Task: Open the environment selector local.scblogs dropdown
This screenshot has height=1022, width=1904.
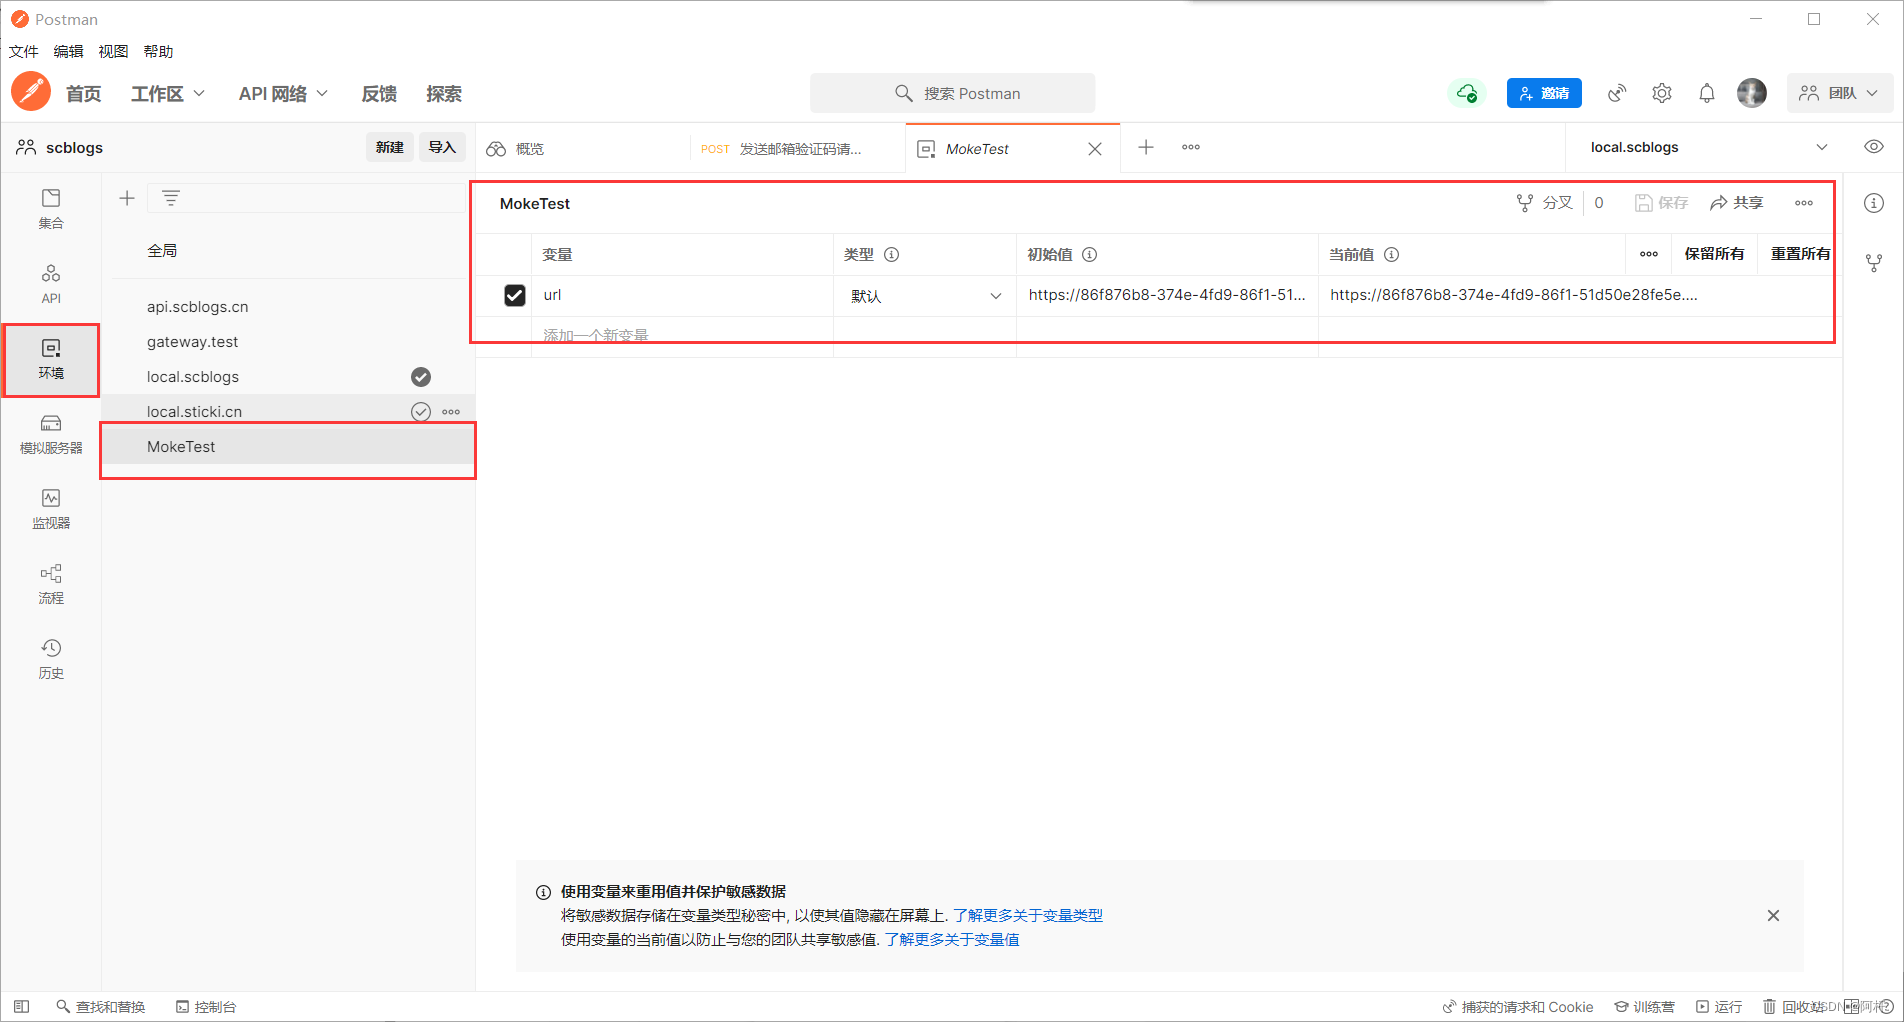Action: [1709, 147]
